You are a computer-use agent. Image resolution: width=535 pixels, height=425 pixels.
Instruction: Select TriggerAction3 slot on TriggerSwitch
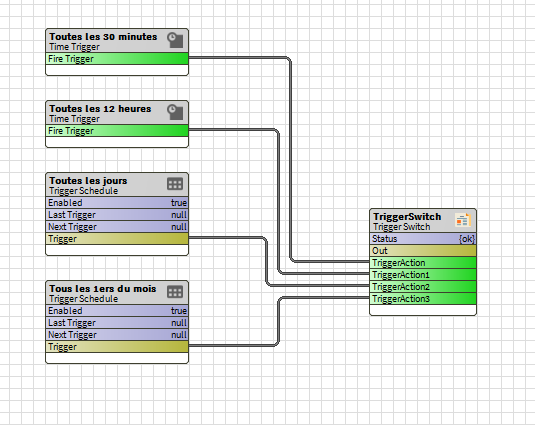(423, 299)
